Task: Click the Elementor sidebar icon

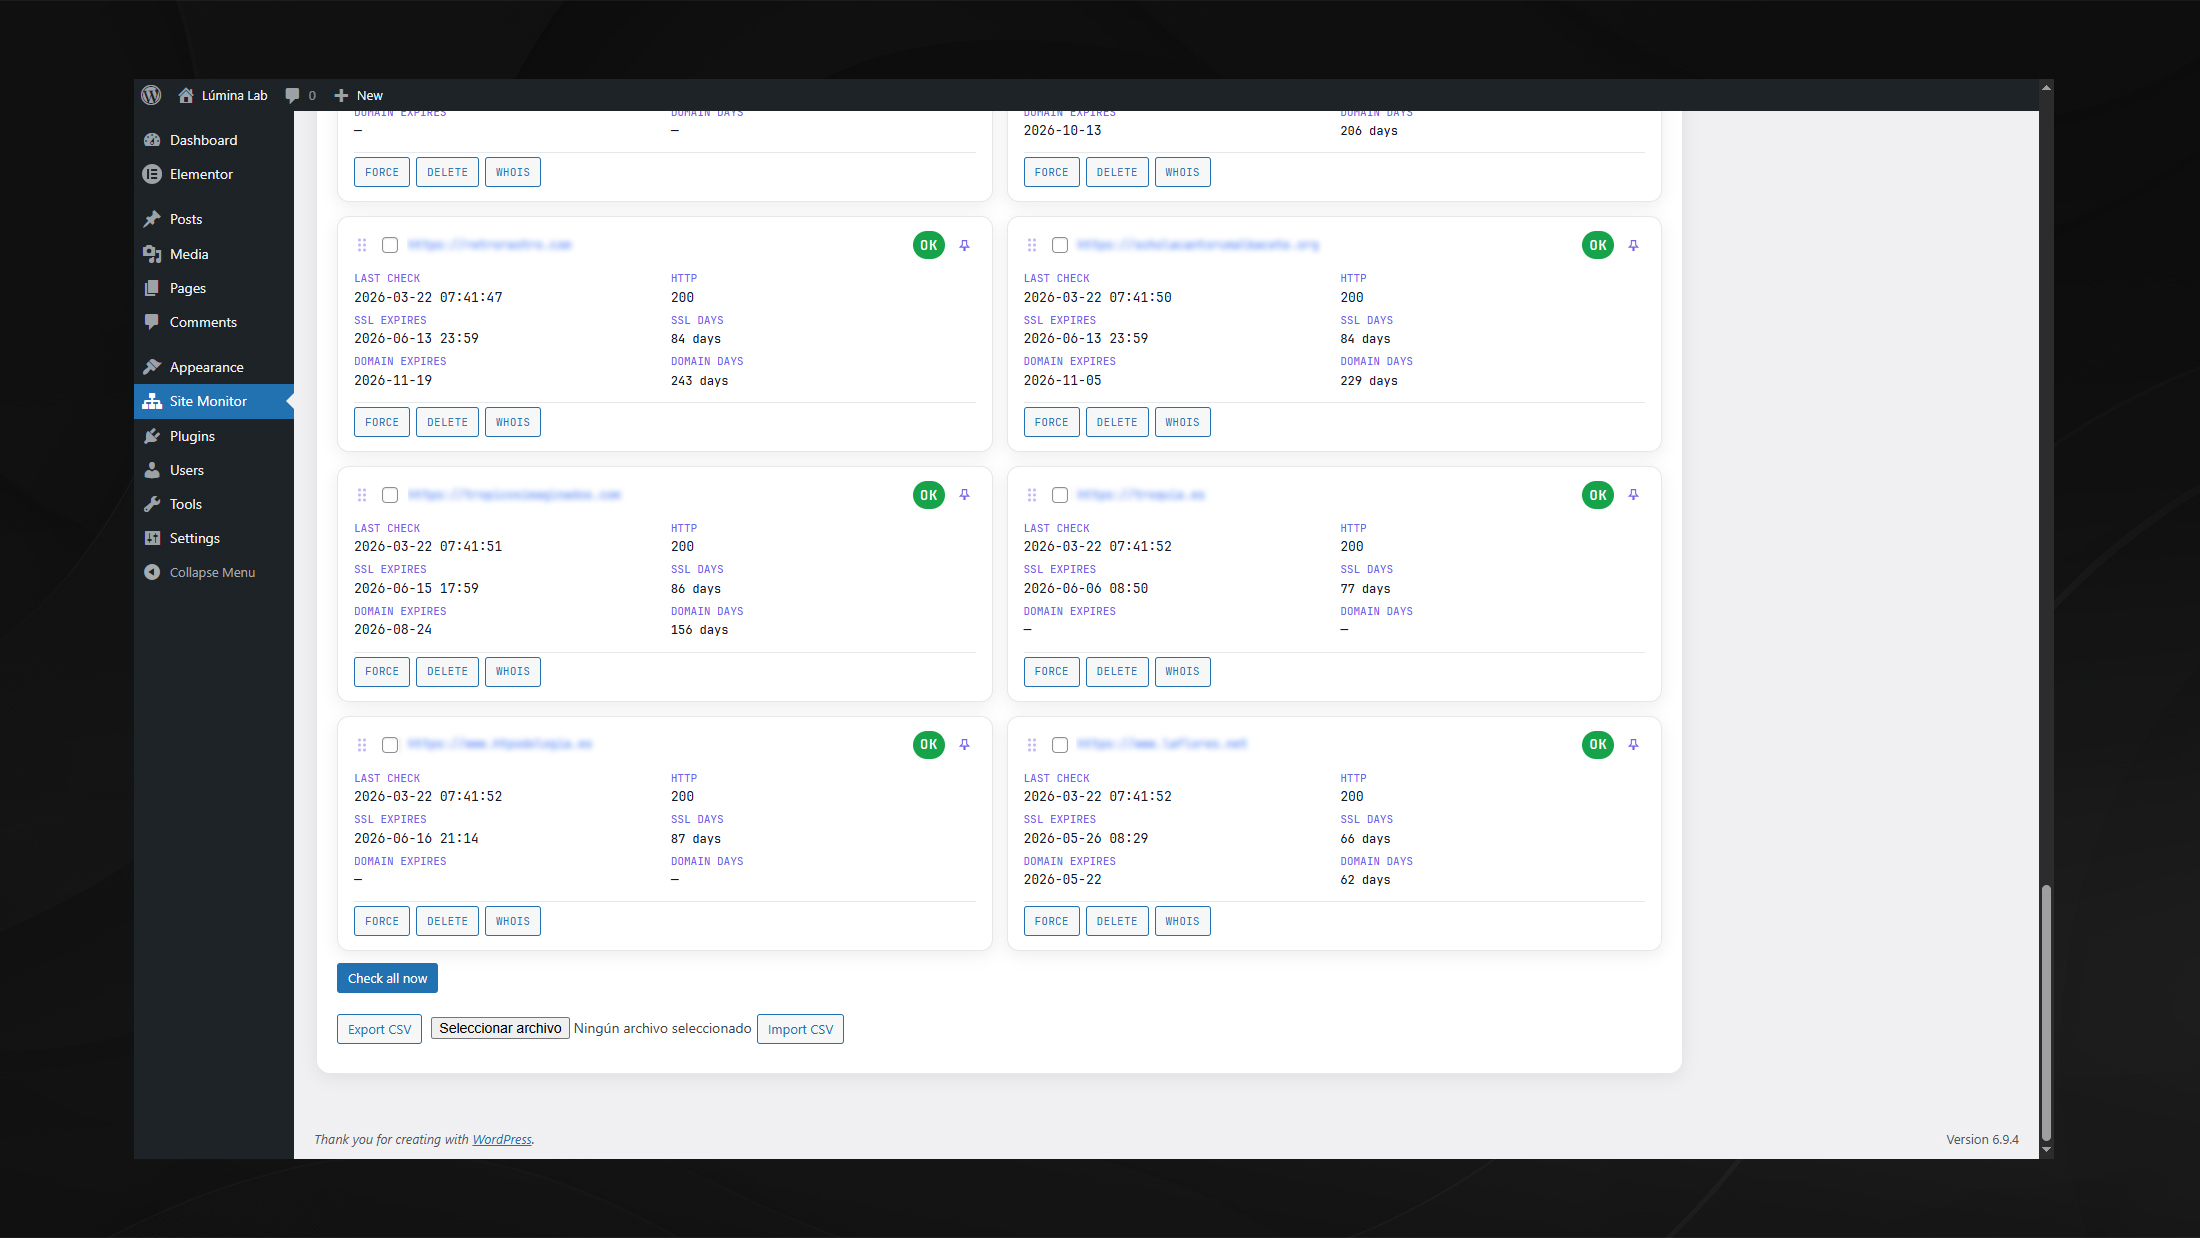Action: (x=152, y=174)
